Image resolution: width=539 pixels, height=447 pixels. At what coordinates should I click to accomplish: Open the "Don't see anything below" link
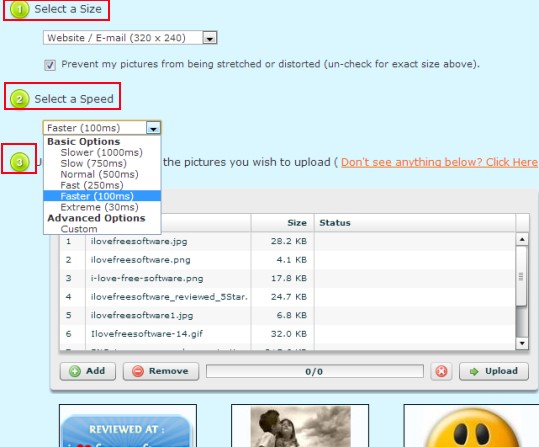[x=439, y=162]
